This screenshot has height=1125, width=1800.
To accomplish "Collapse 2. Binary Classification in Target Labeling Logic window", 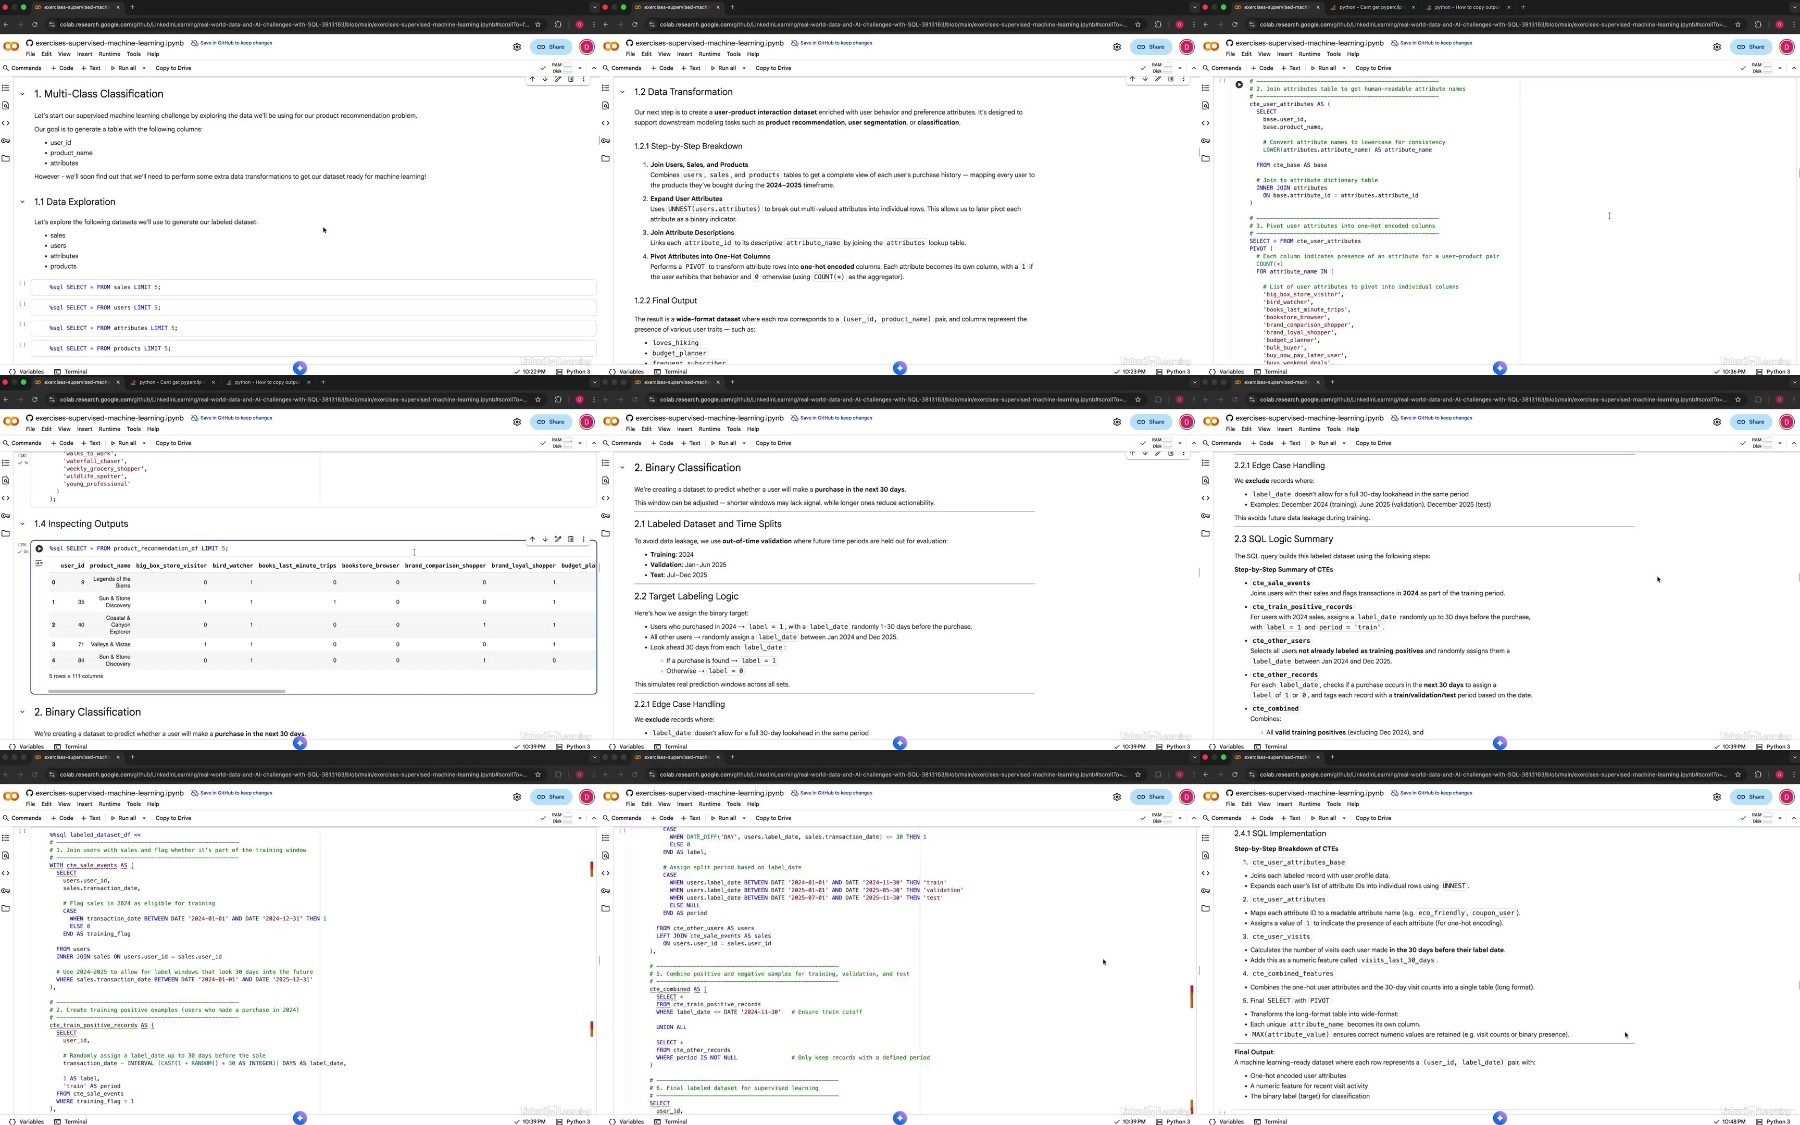I will pos(623,468).
